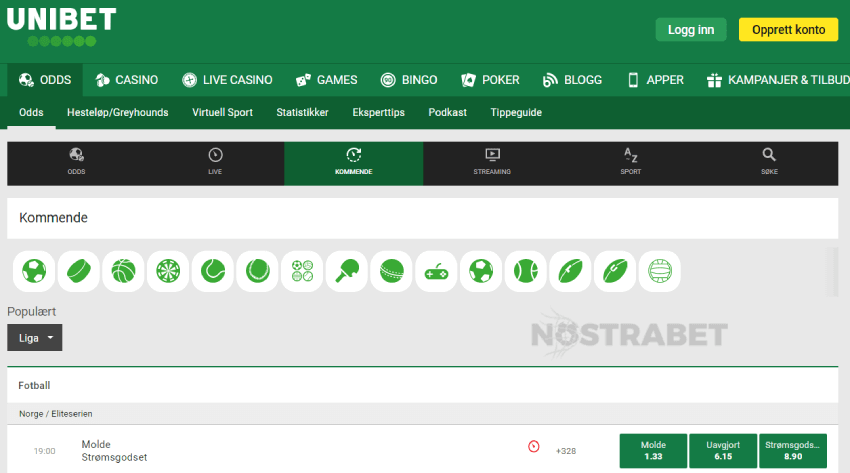
Task: Switch to Virtuell Sport
Action: point(222,112)
